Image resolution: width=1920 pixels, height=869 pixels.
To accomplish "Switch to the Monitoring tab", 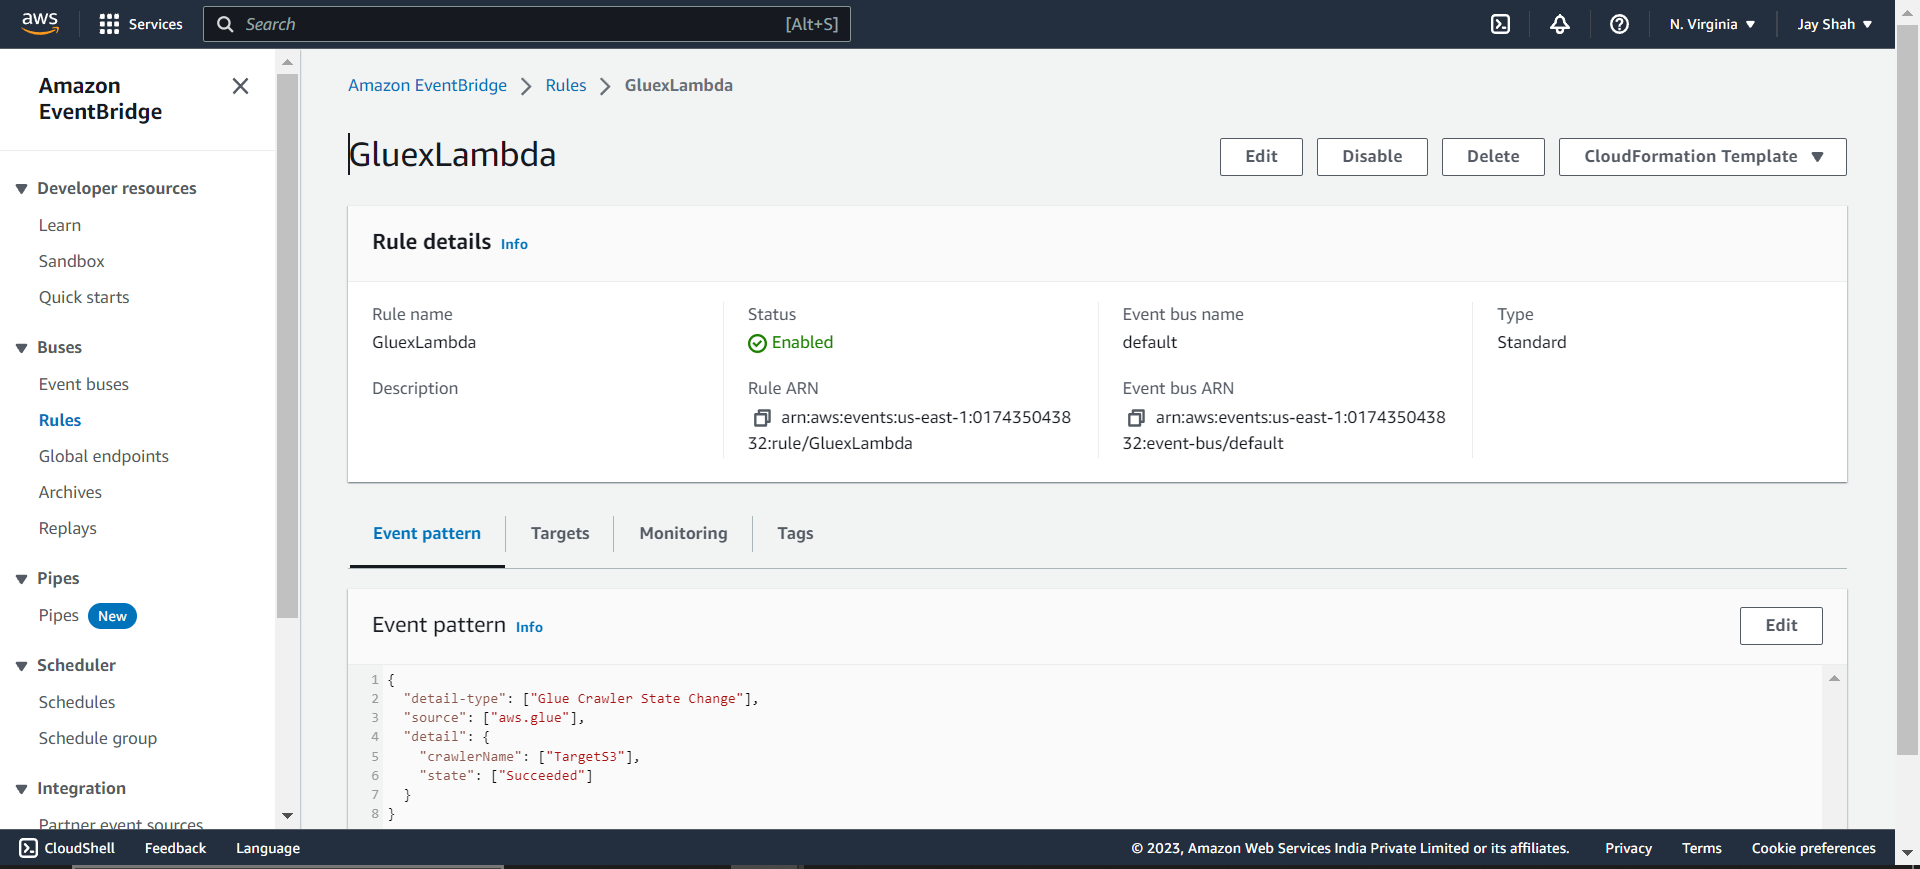I will 683,534.
